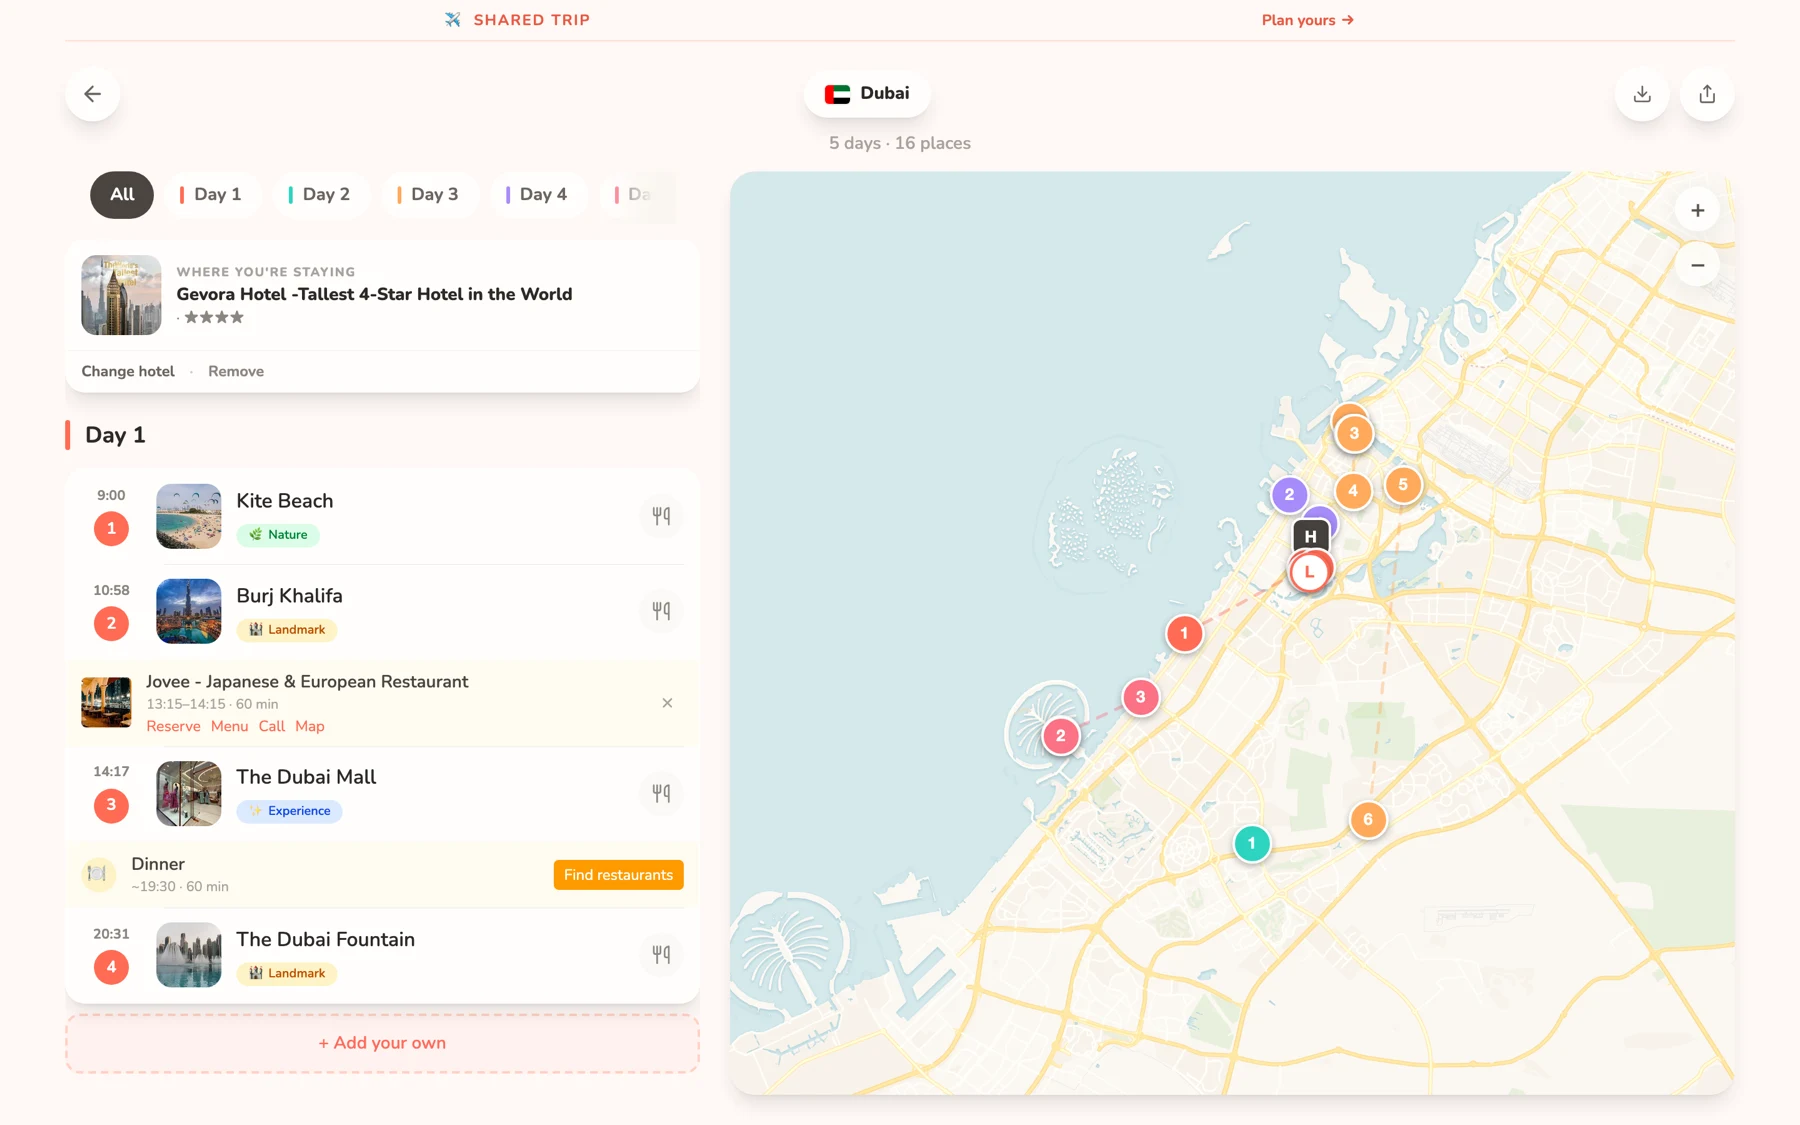Open Plan yours link
1800x1125 pixels.
point(1307,20)
